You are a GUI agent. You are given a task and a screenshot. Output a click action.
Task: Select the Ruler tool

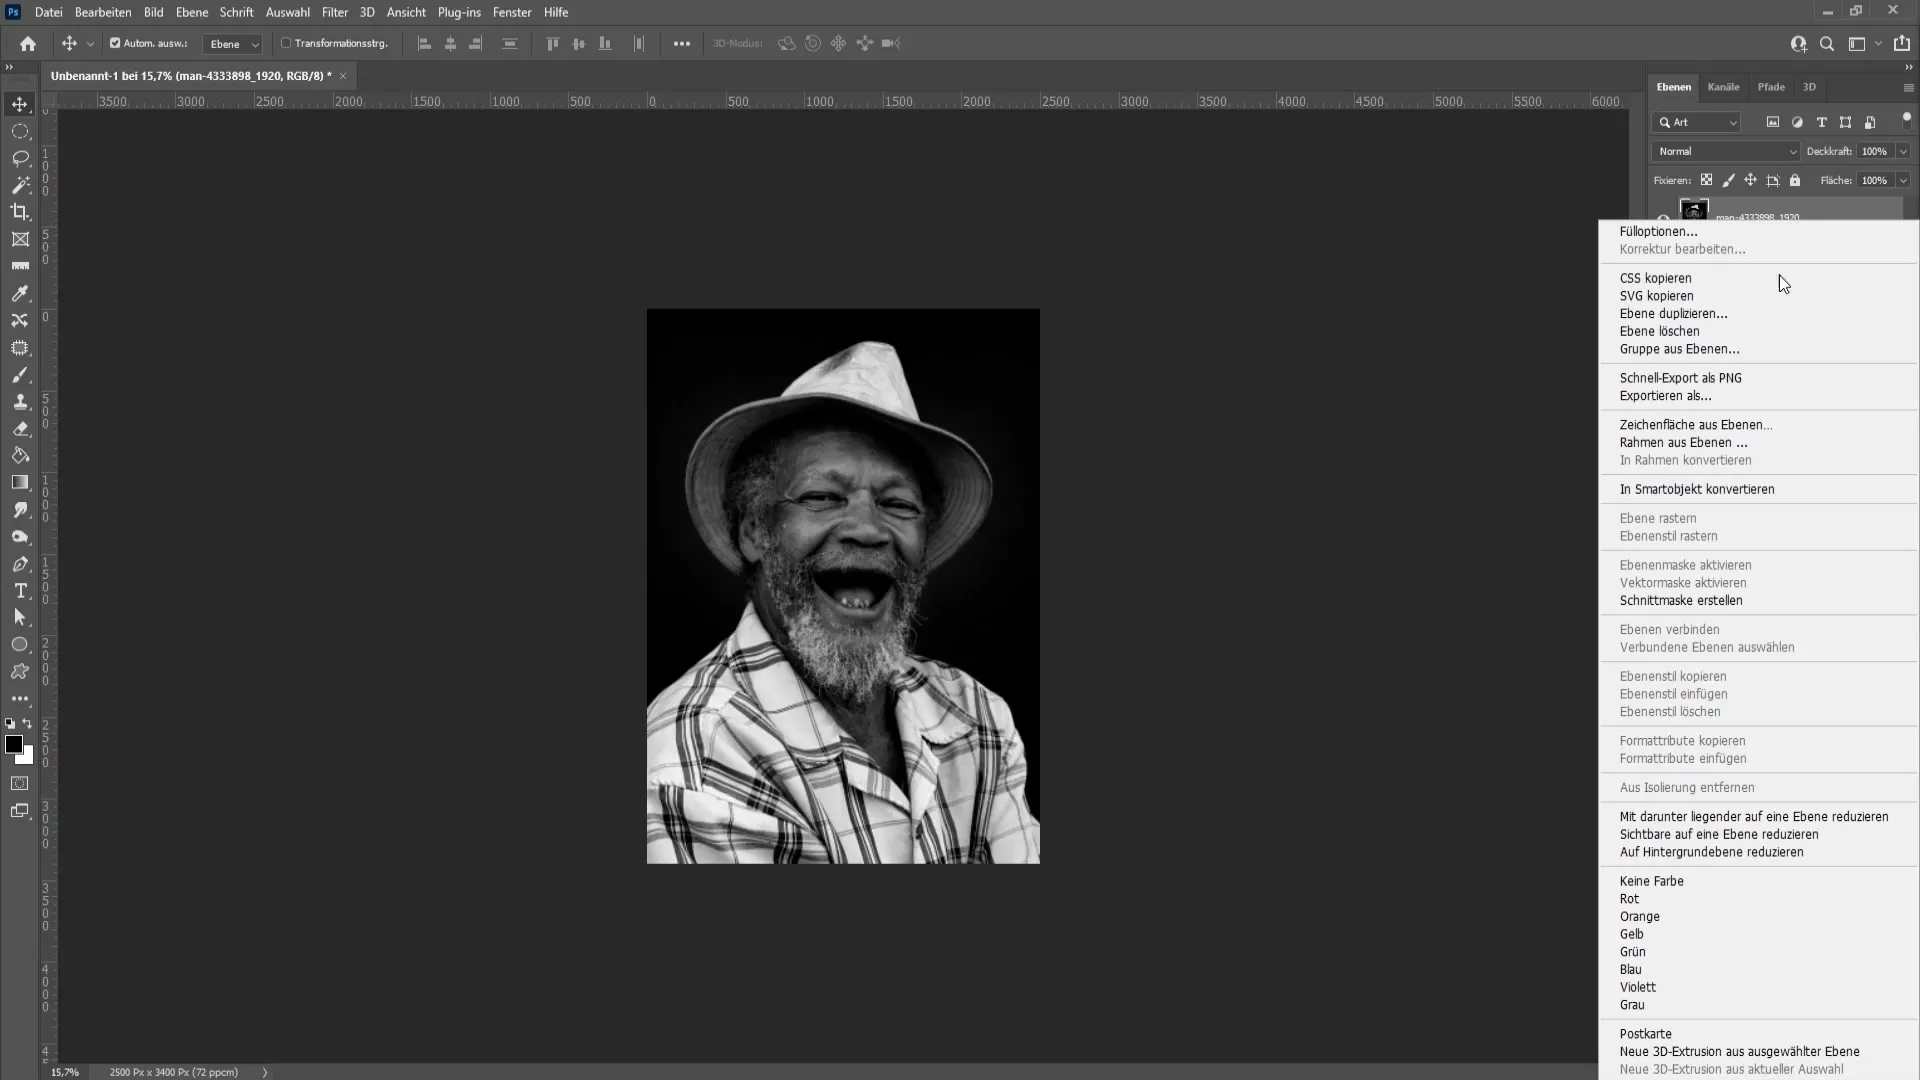pyautogui.click(x=20, y=266)
